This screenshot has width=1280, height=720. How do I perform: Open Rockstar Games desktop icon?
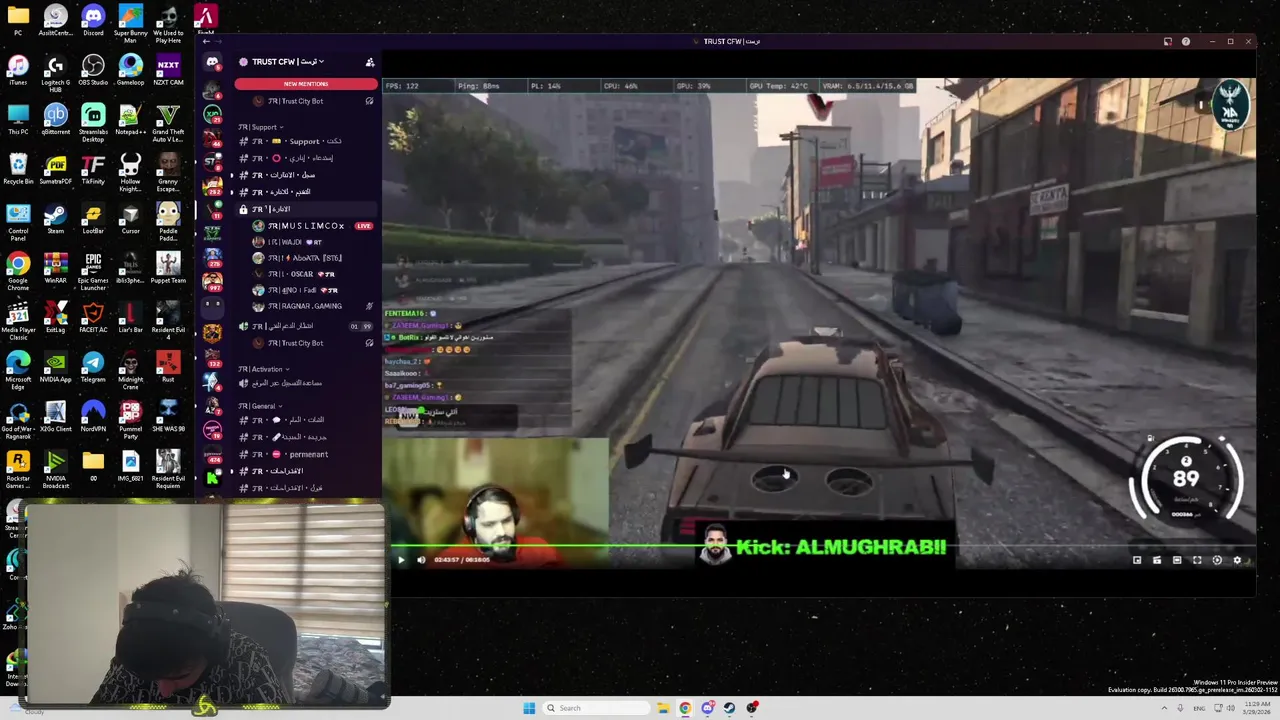coord(18,468)
